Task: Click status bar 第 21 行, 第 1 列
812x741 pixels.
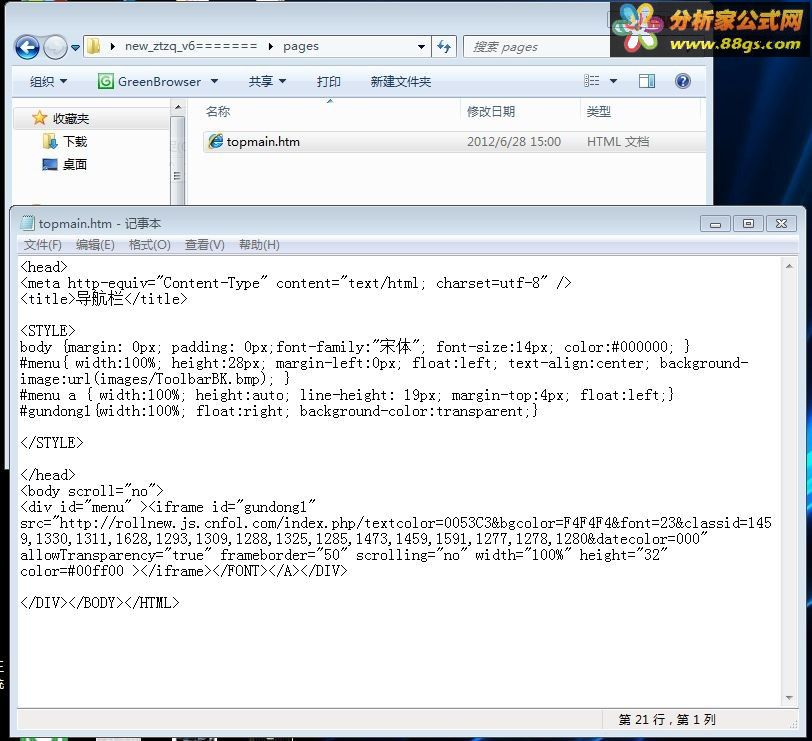Action: click(666, 719)
